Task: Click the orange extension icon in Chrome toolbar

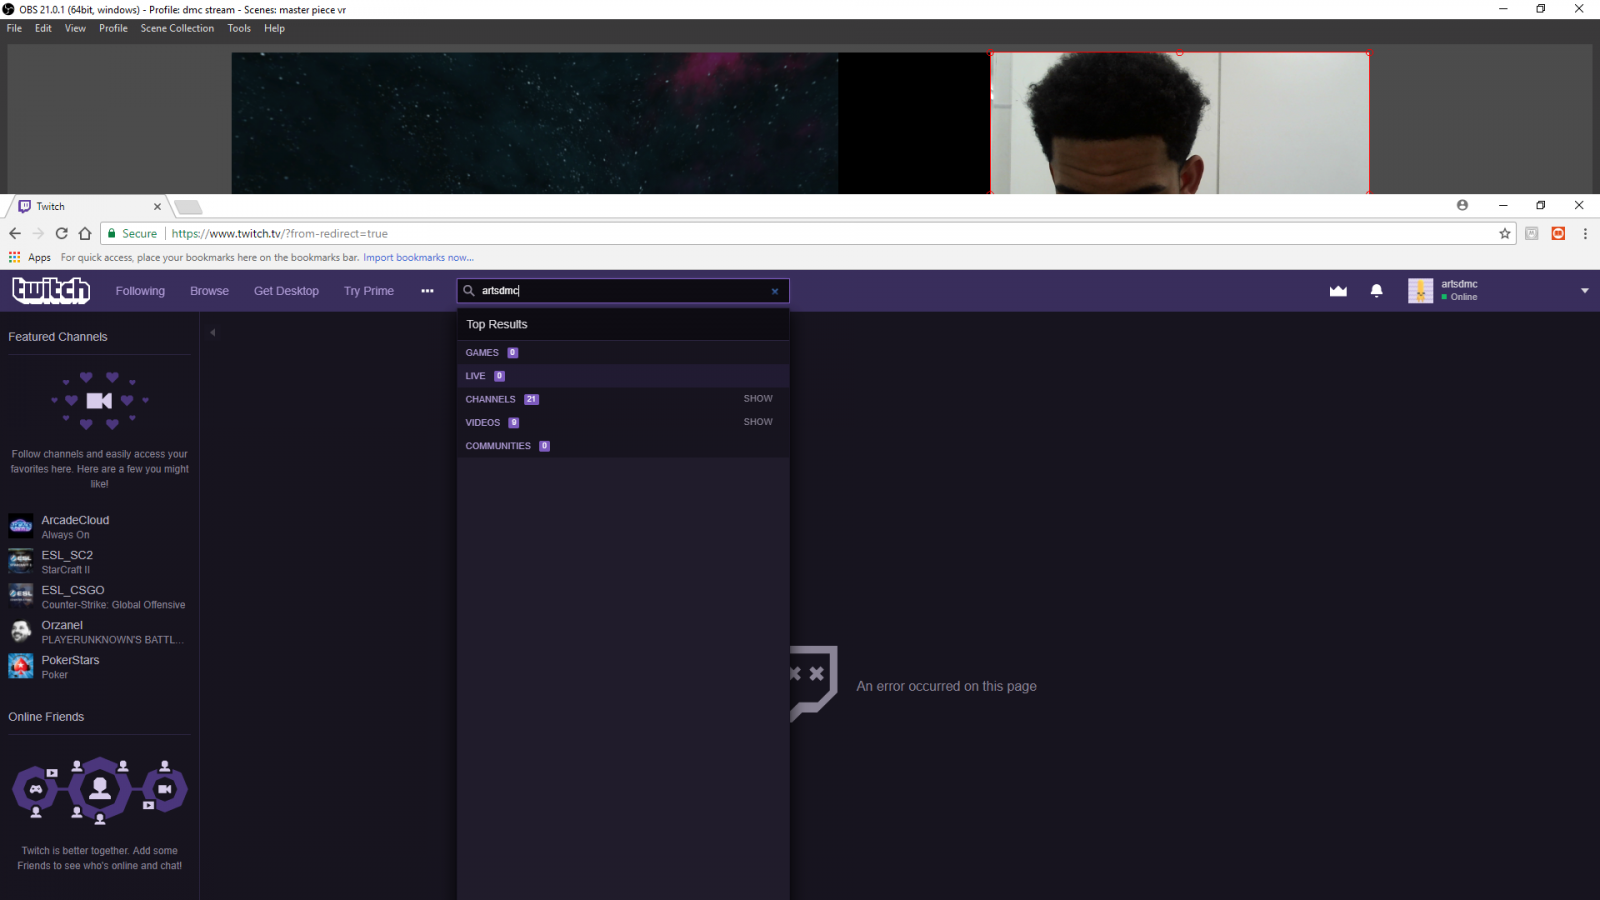Action: coord(1558,233)
